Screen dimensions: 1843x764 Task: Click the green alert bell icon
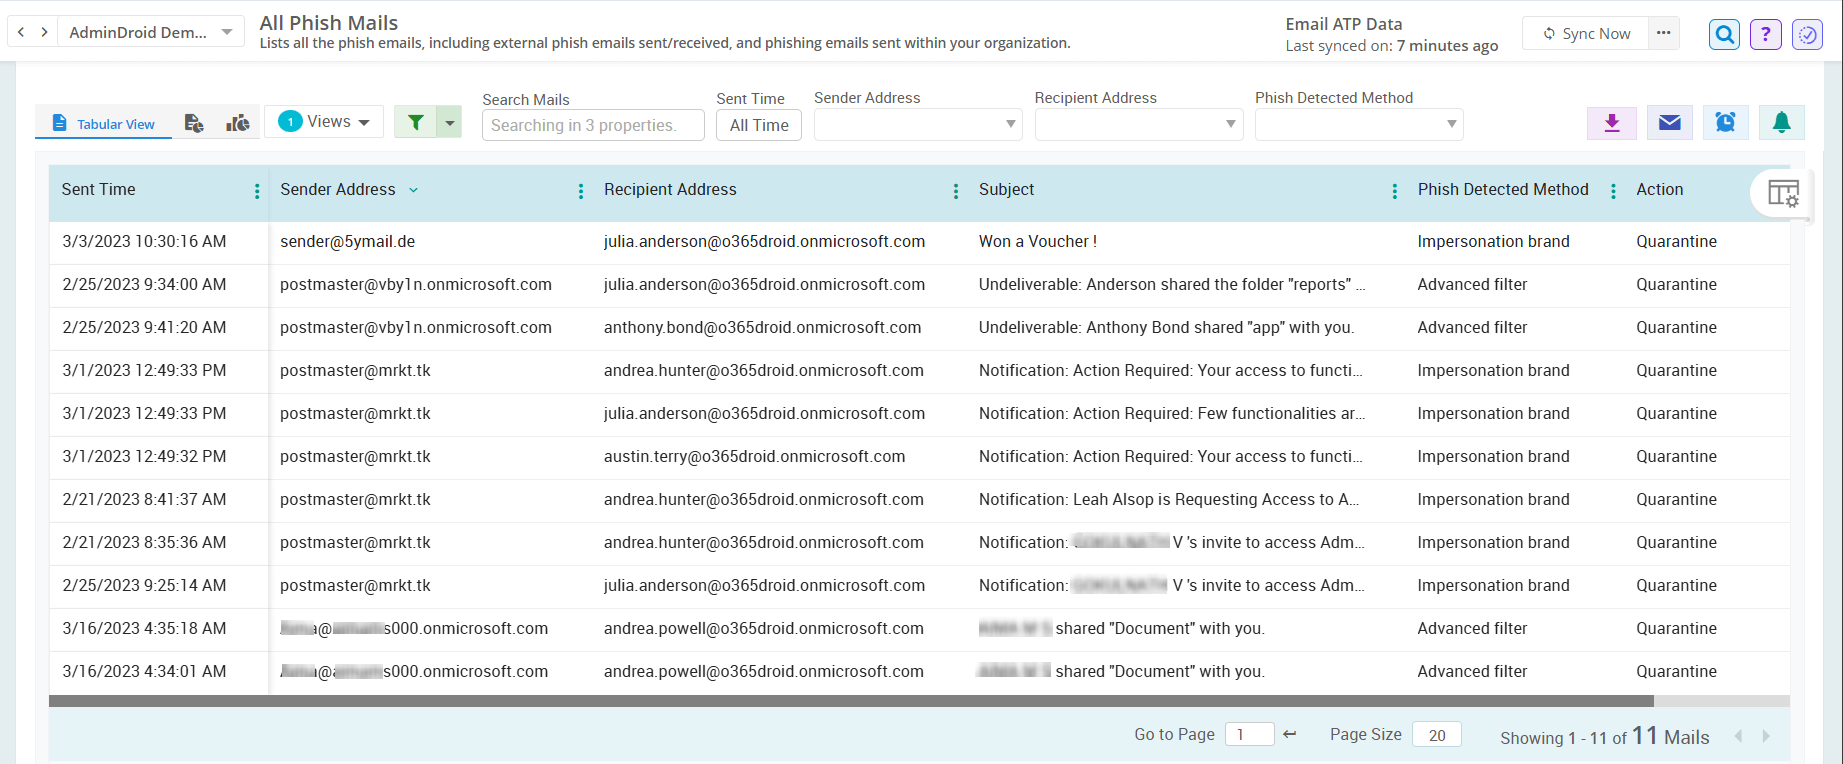[x=1781, y=123]
